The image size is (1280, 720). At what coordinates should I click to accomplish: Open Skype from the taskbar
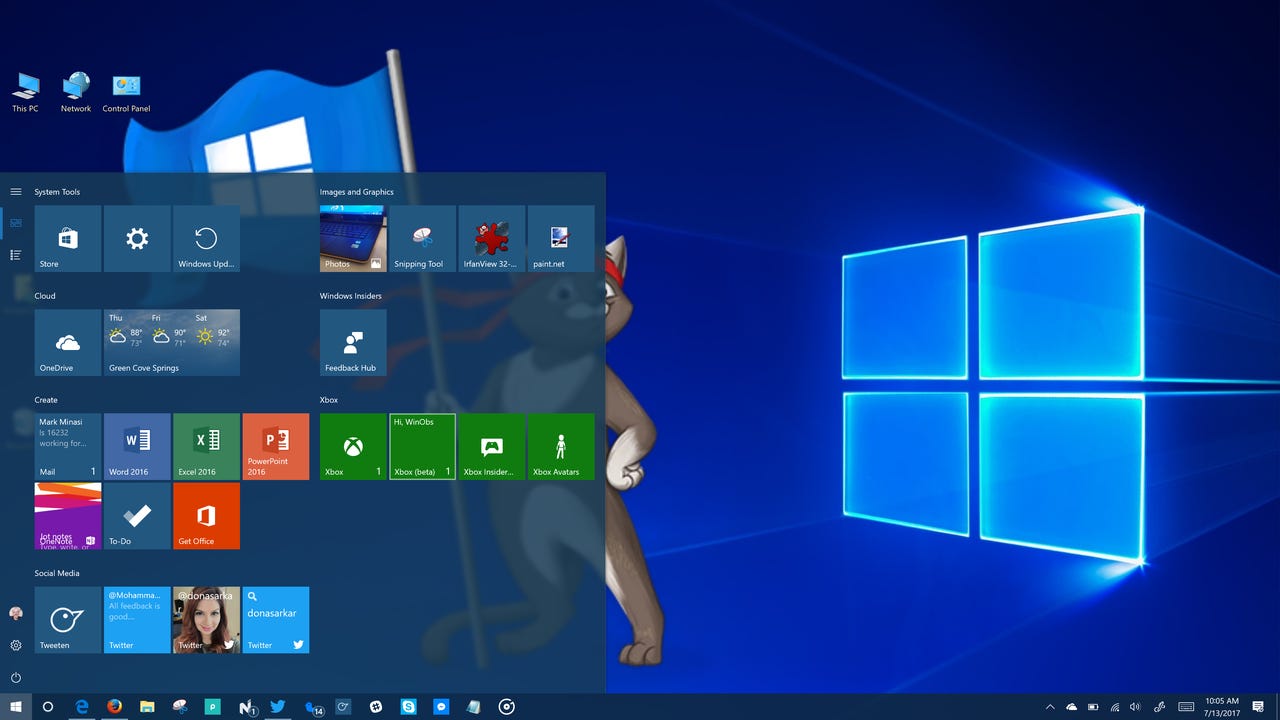pos(410,707)
